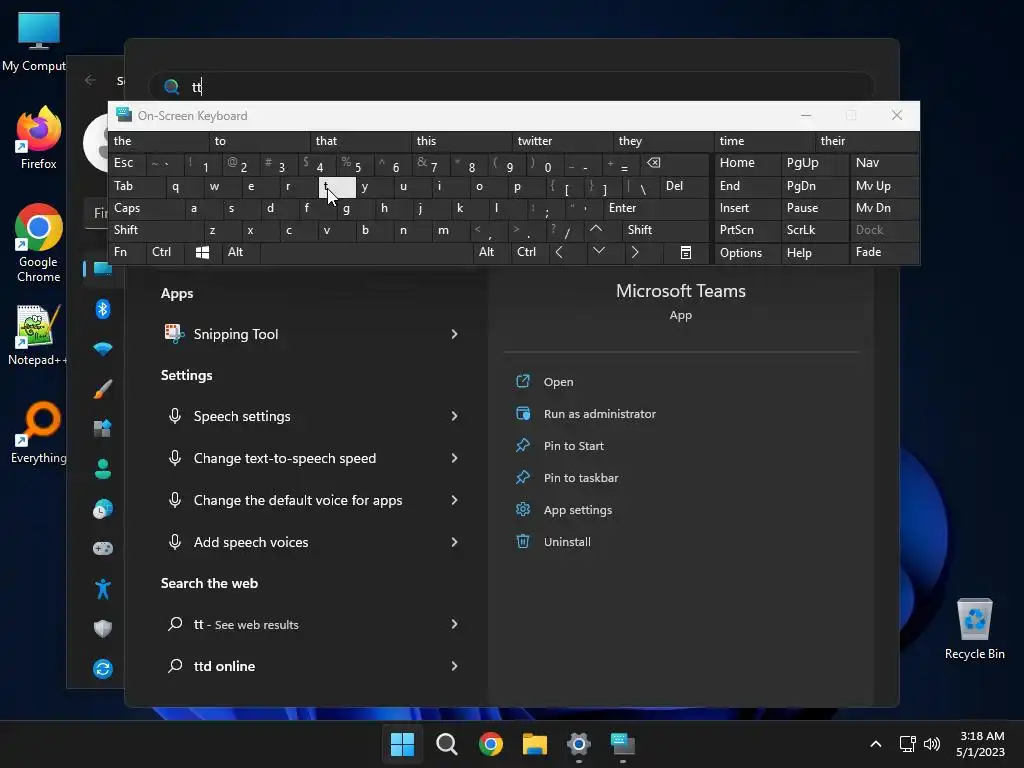Click the Settings gear on taskbar
Image resolution: width=1024 pixels, height=768 pixels.
pyautogui.click(x=579, y=744)
